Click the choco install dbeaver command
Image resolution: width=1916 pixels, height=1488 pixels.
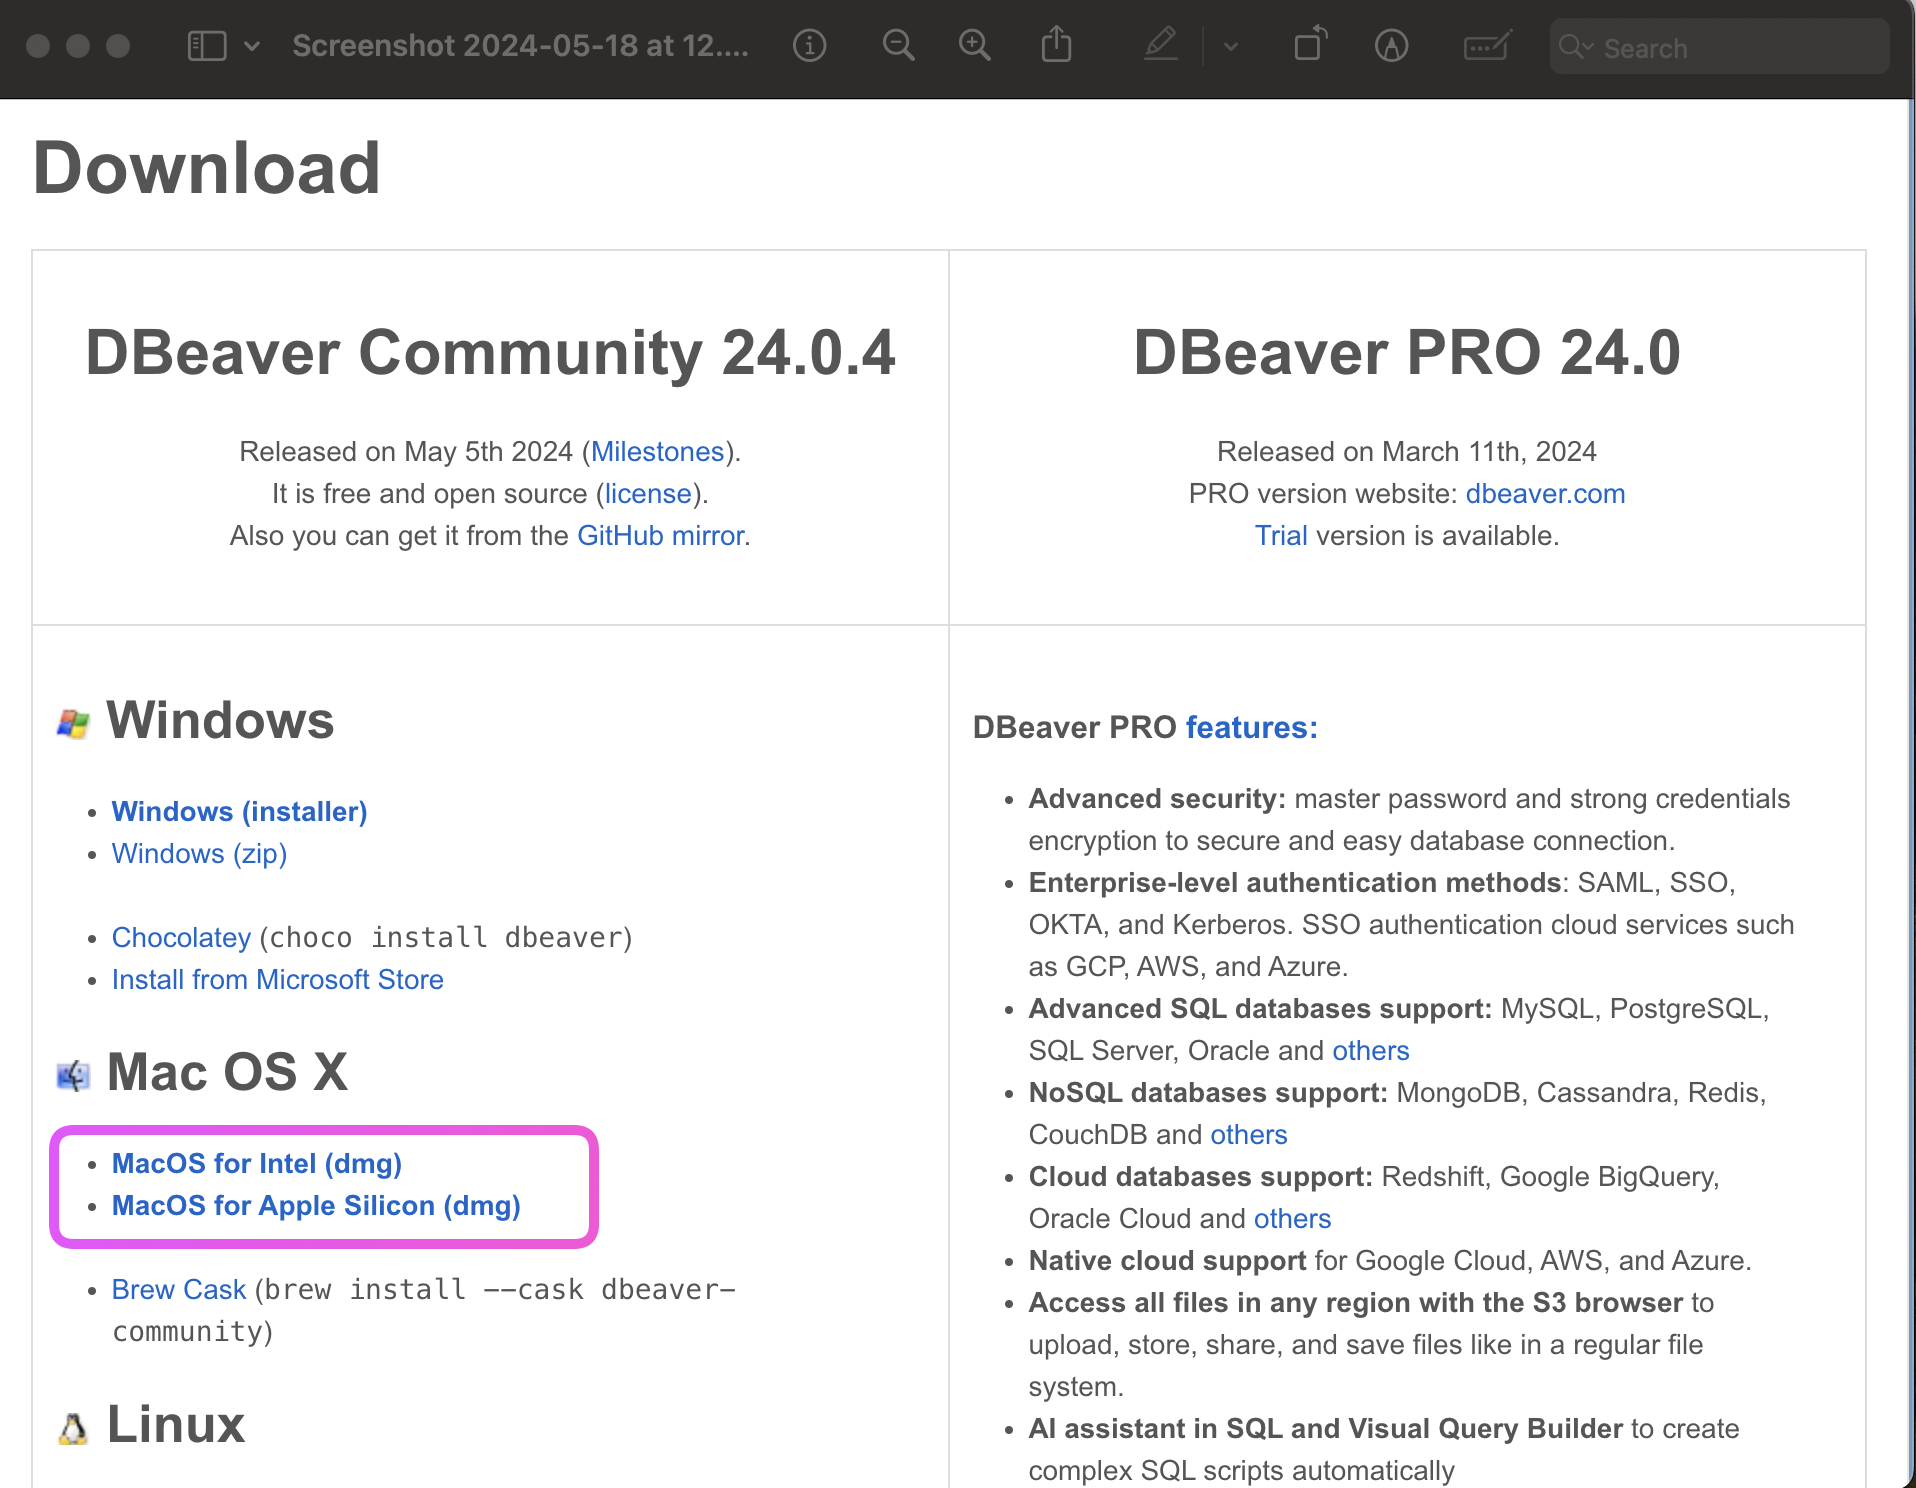tap(446, 937)
